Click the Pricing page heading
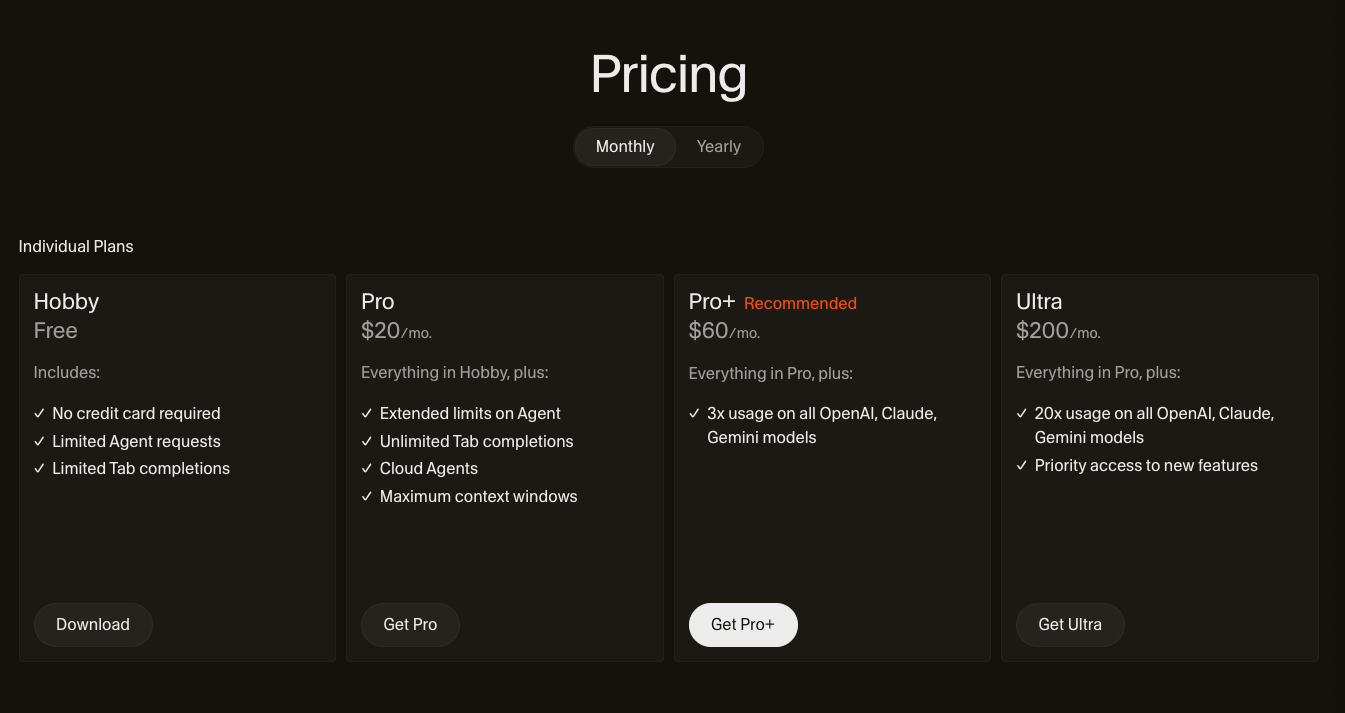This screenshot has width=1345, height=713. 669,74
